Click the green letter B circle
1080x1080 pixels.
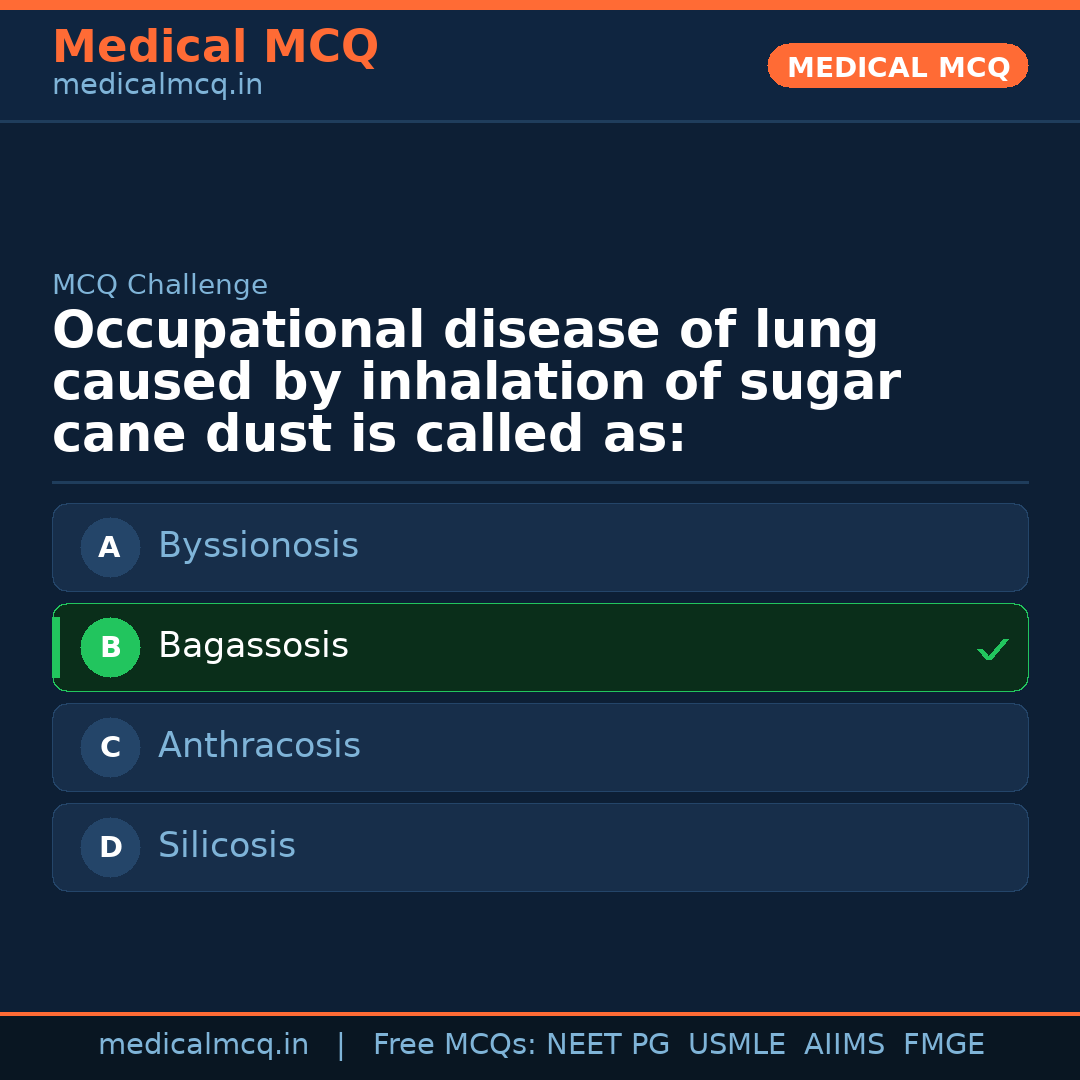110,647
